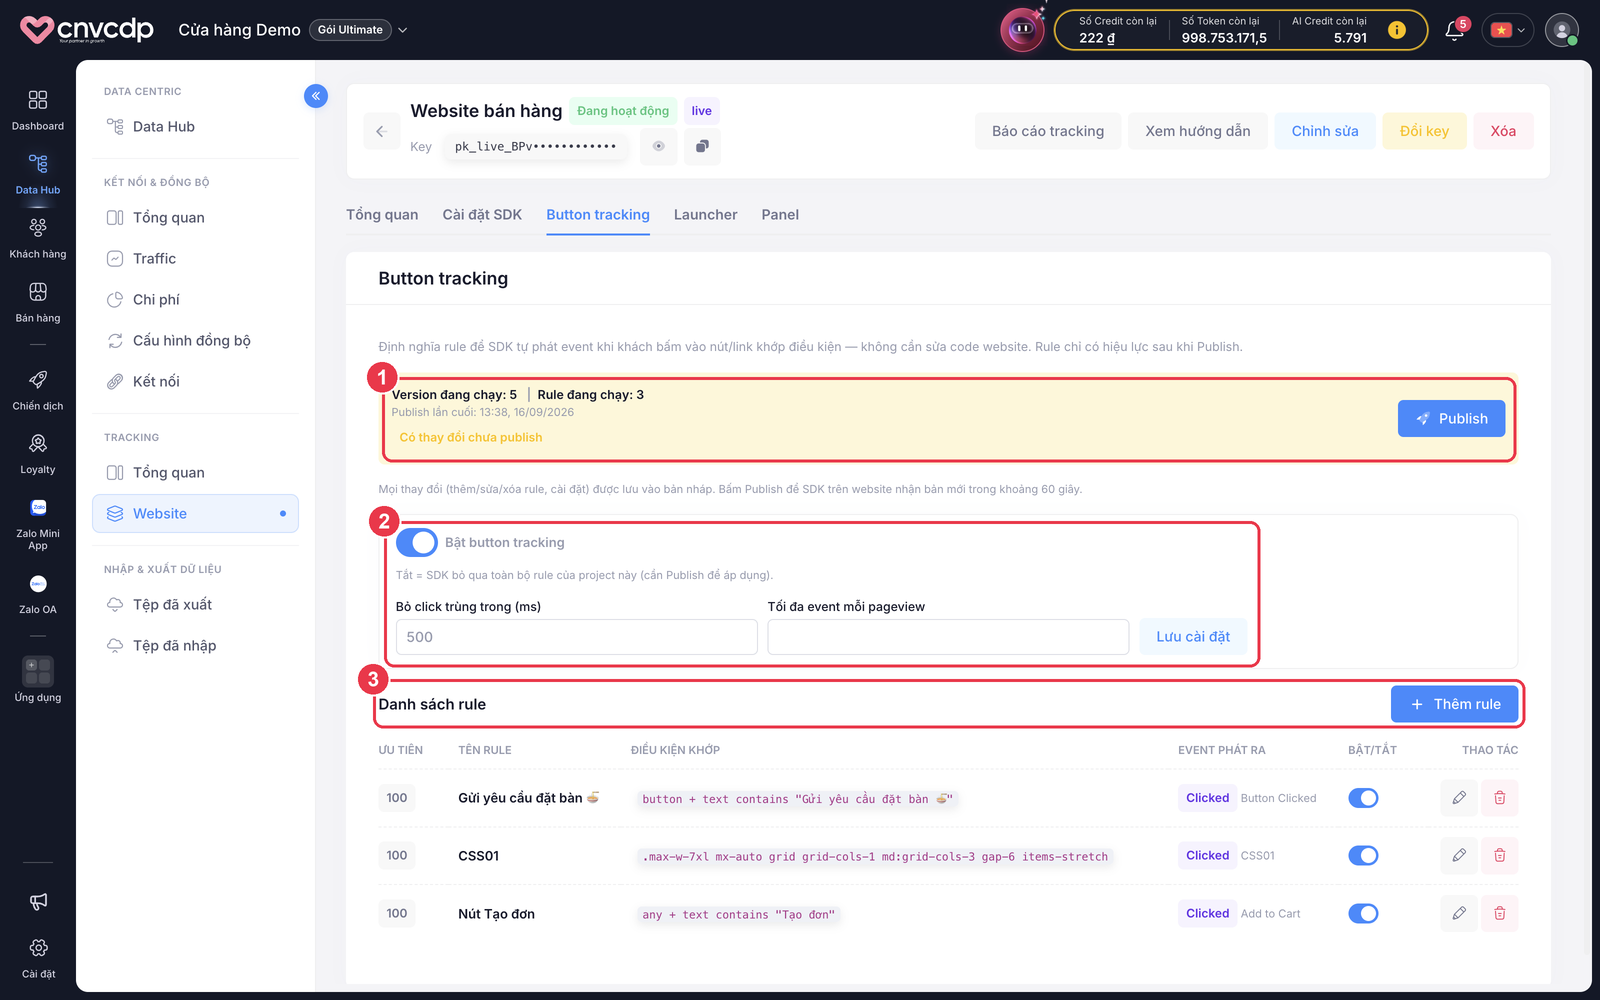Open the Panel tab

[780, 215]
